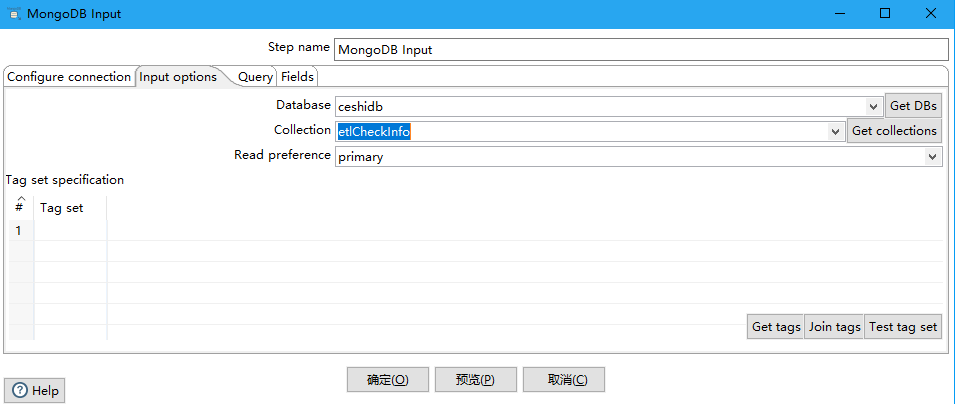
Task: Click the Join tags button
Action: (834, 327)
